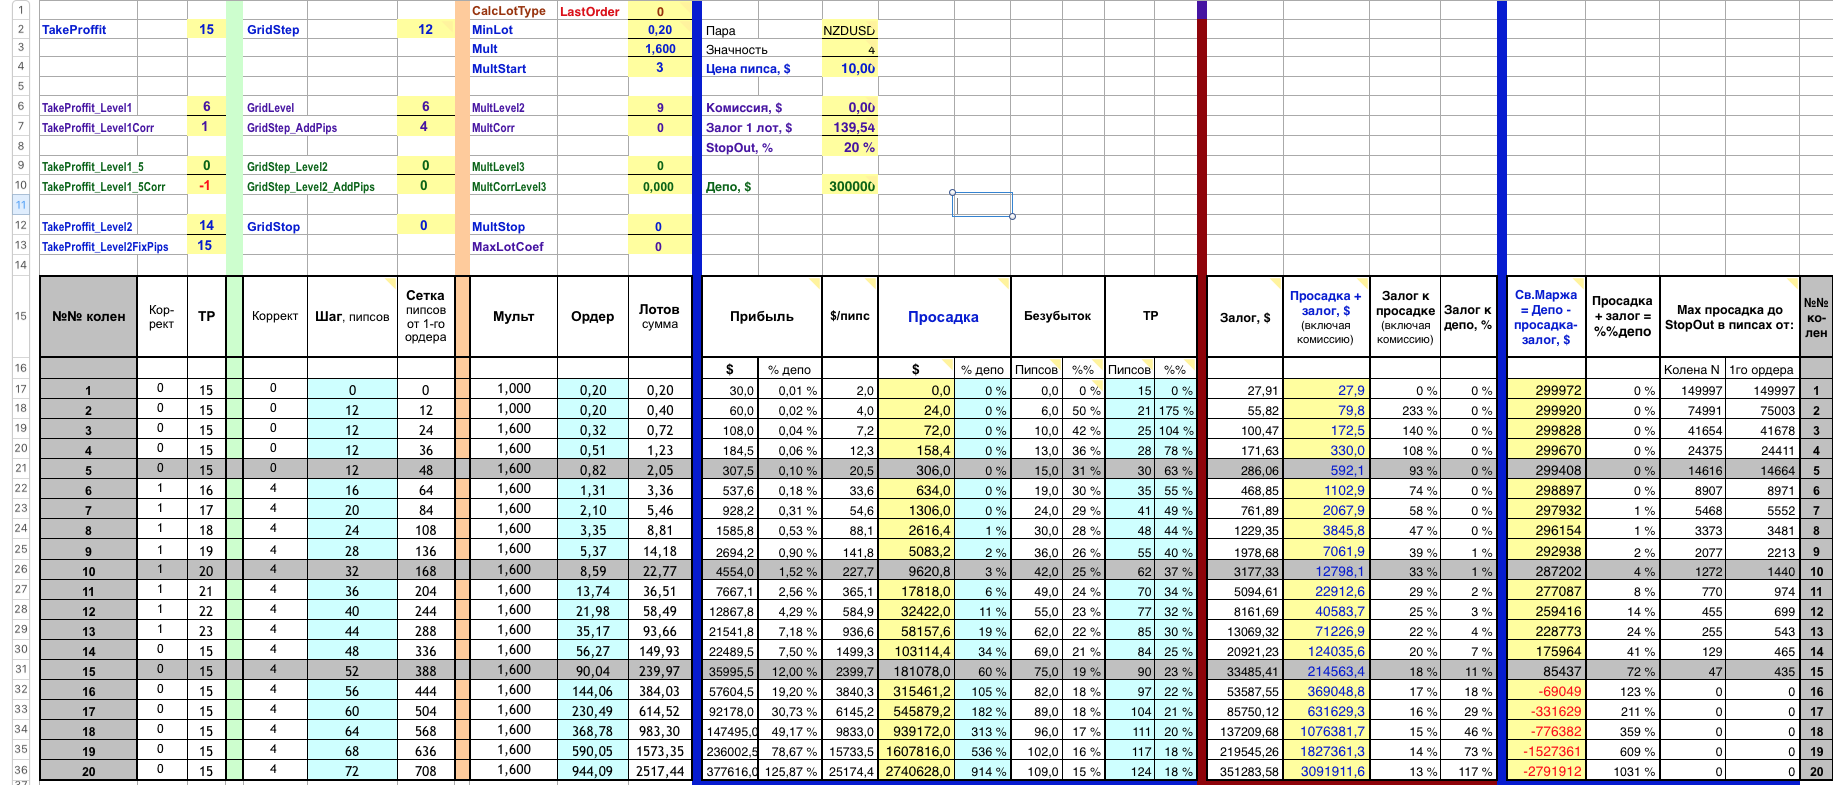
Task: Select the order cell 944,09
Action: (x=592, y=771)
